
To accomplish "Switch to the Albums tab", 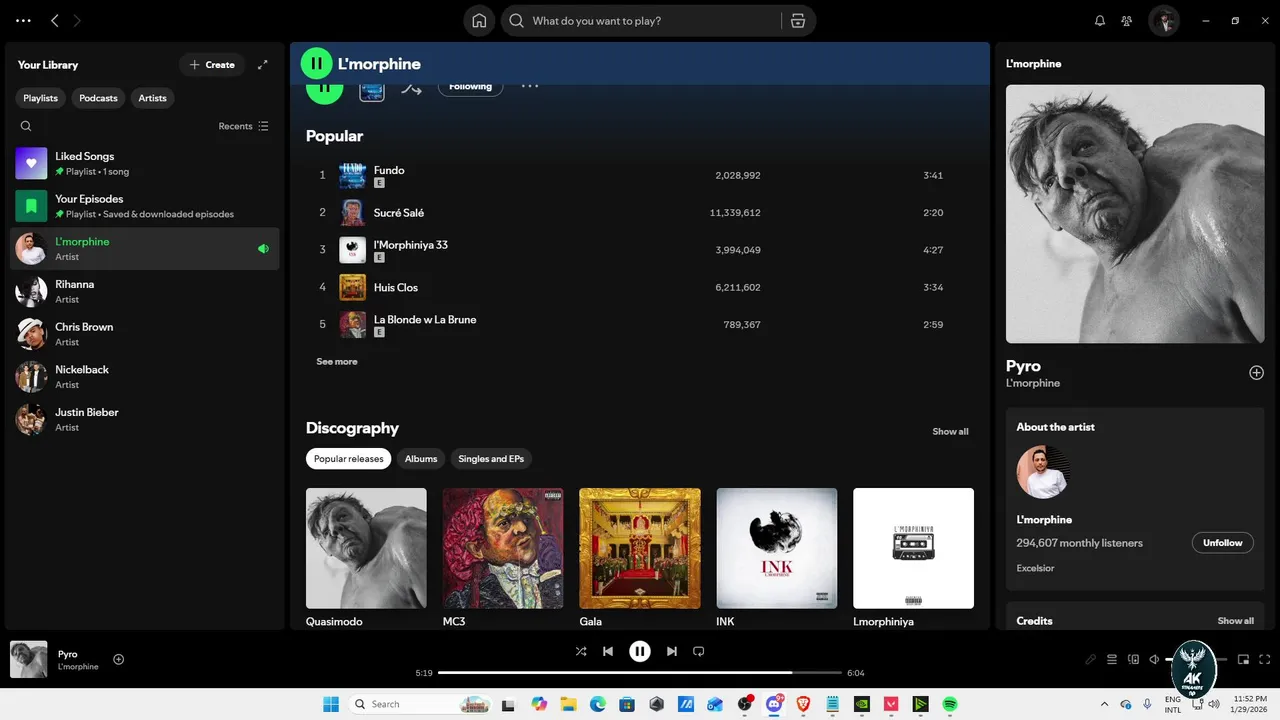I will pos(421,459).
